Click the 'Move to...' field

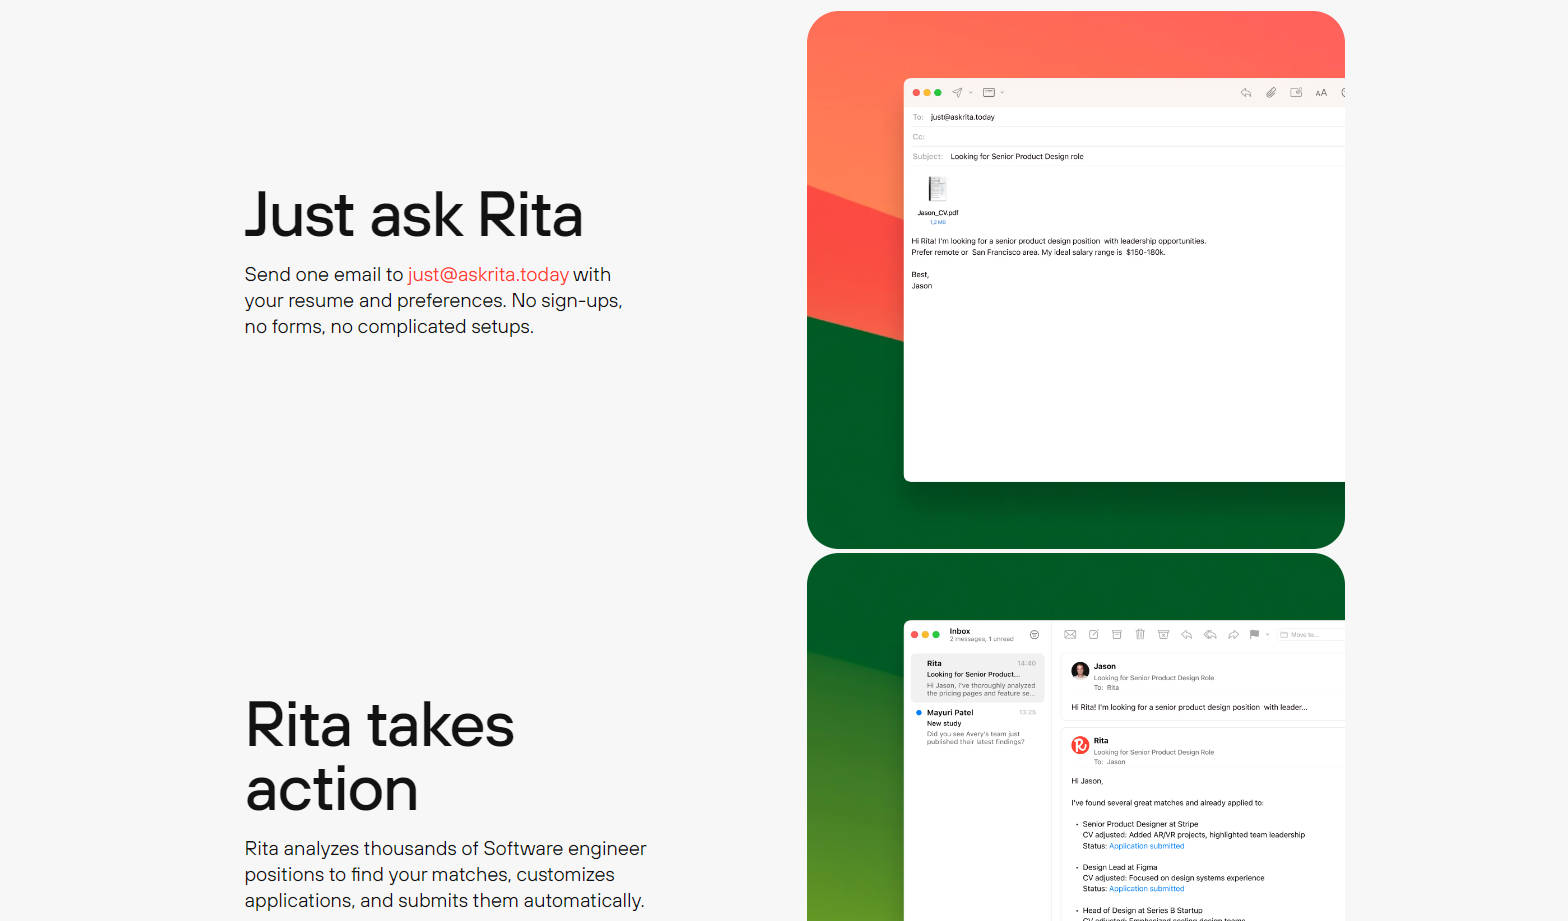[1304, 635]
